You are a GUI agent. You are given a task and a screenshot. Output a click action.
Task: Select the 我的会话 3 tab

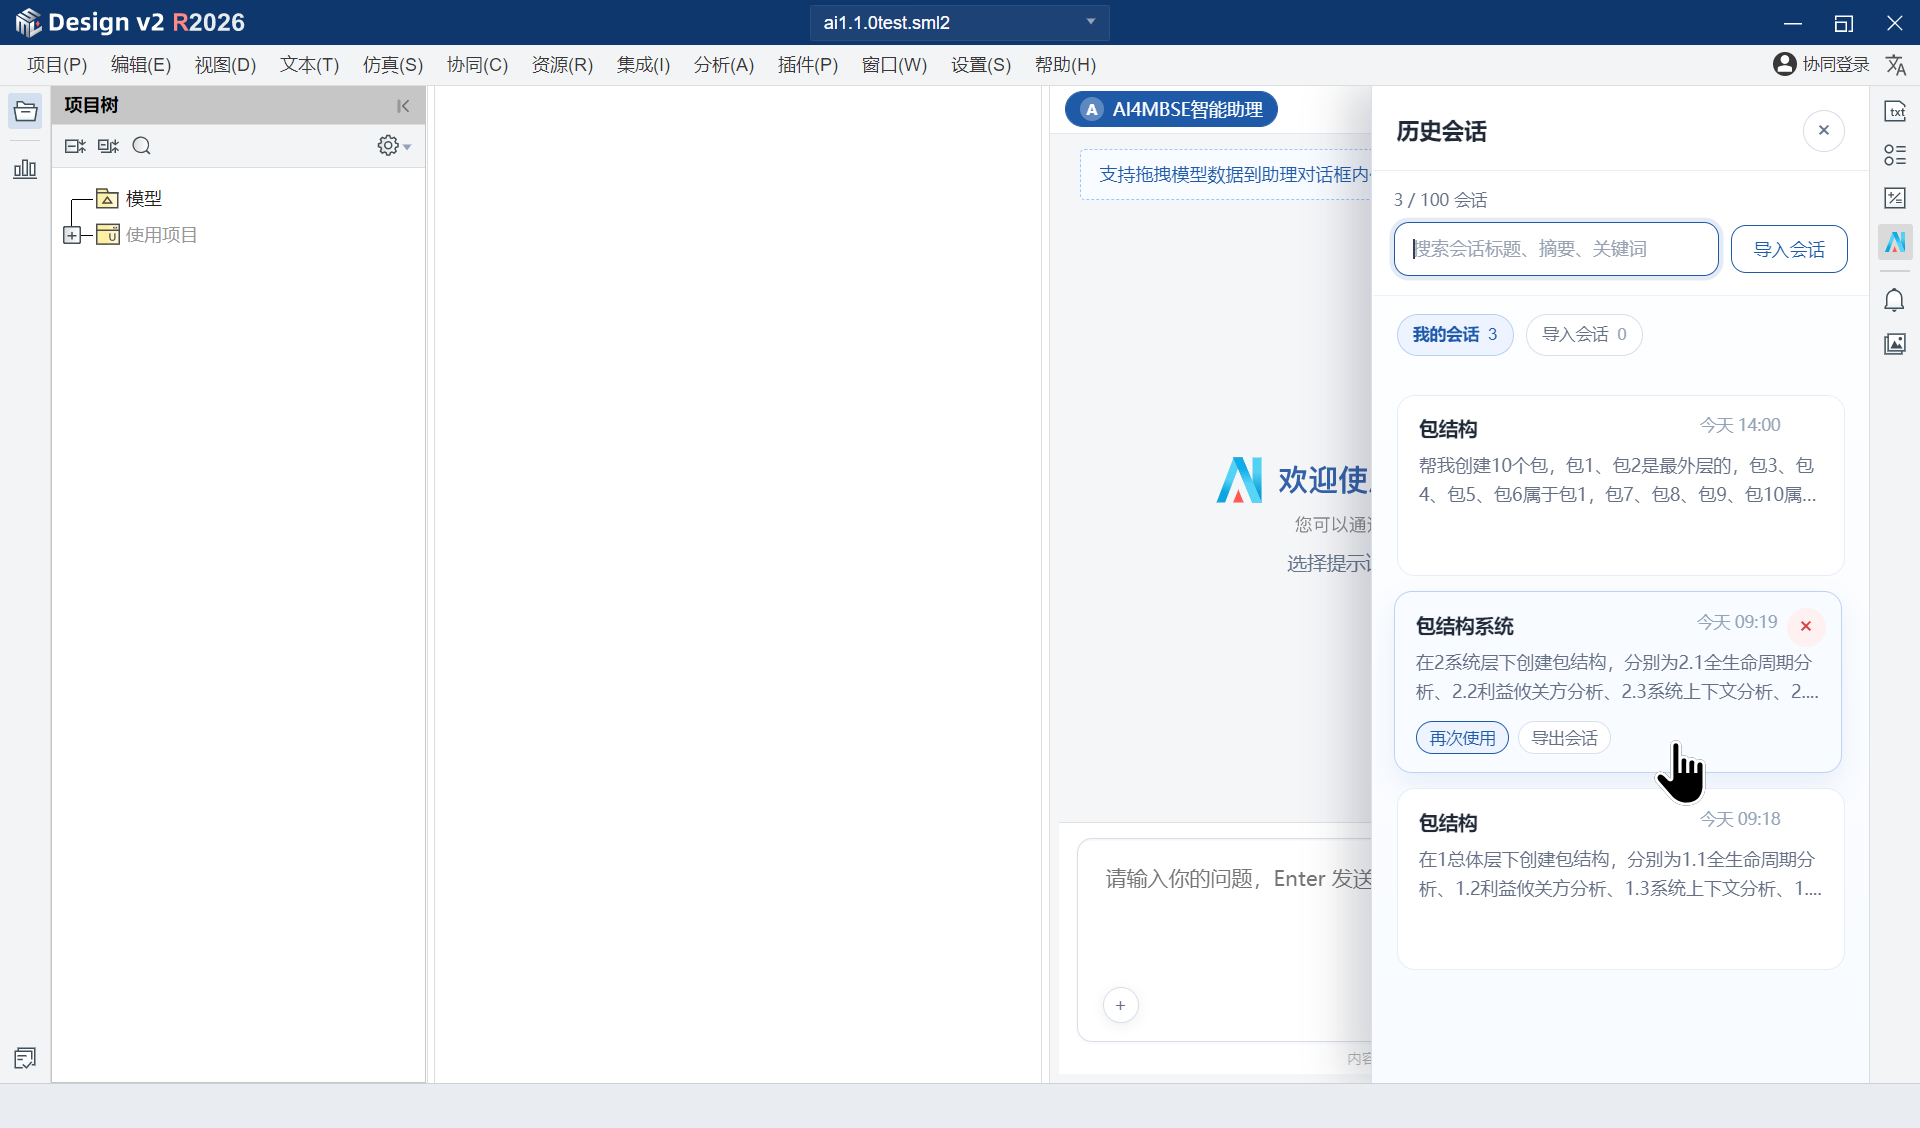[1455, 334]
